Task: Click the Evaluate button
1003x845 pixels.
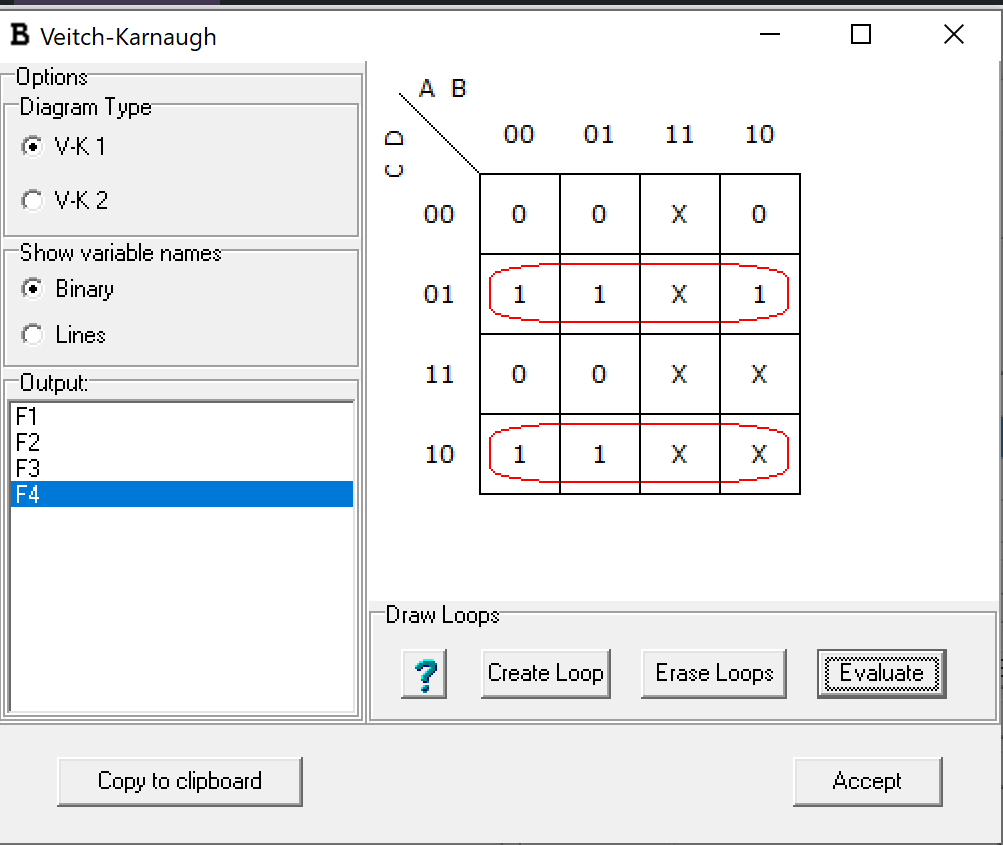Action: (x=881, y=674)
